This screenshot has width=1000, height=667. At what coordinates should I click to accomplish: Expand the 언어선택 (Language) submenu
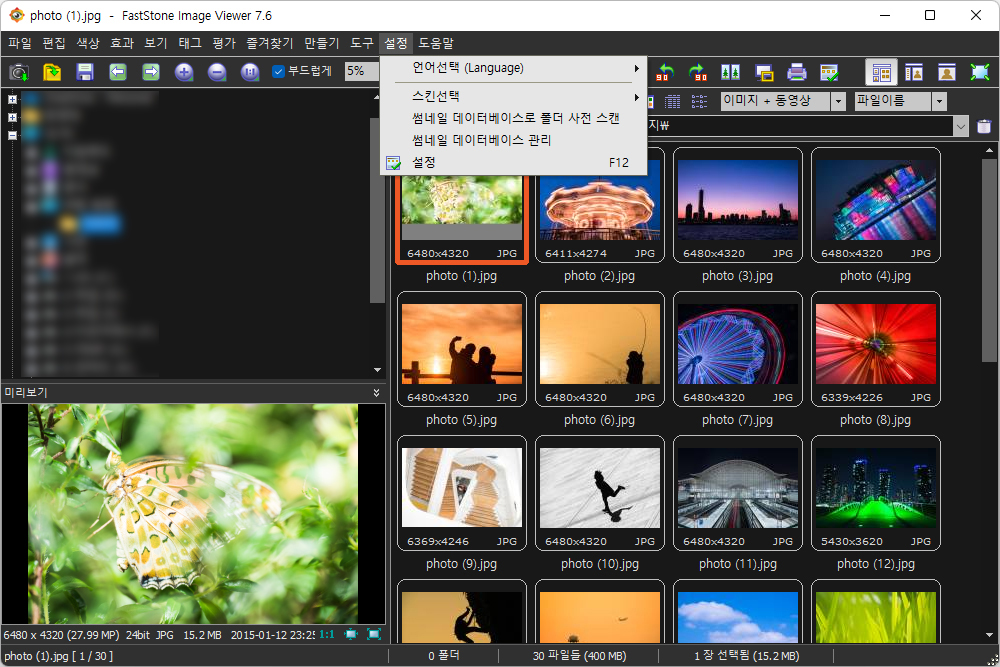pyautogui.click(x=513, y=68)
